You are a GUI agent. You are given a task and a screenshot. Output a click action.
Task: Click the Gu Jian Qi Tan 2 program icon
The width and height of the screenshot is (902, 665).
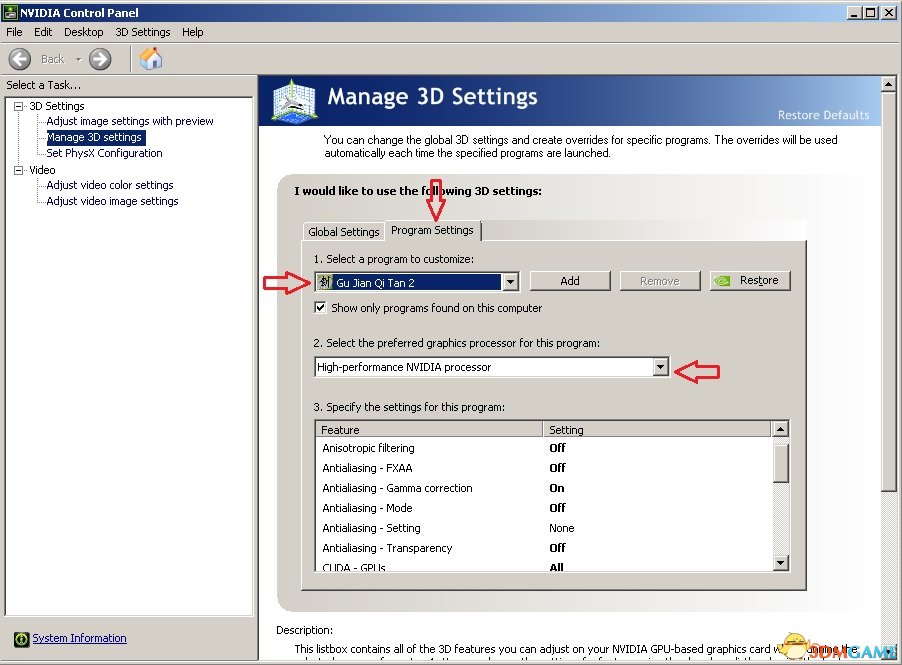[x=325, y=282]
